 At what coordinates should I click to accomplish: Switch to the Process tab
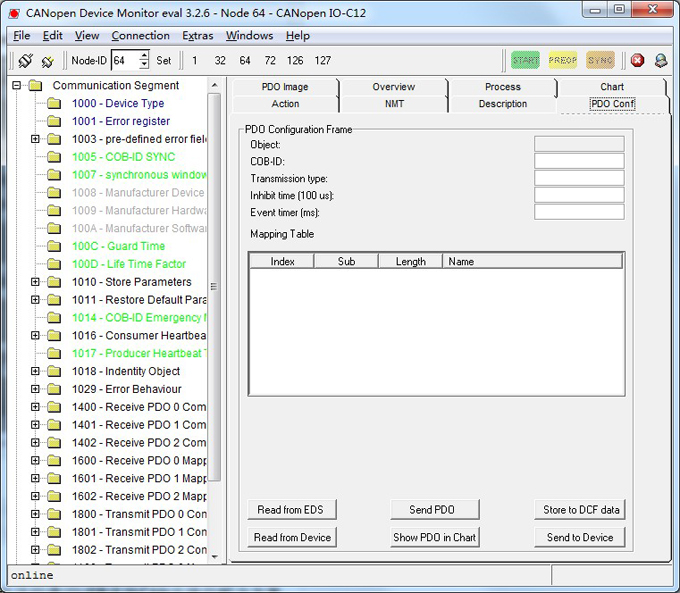503,87
